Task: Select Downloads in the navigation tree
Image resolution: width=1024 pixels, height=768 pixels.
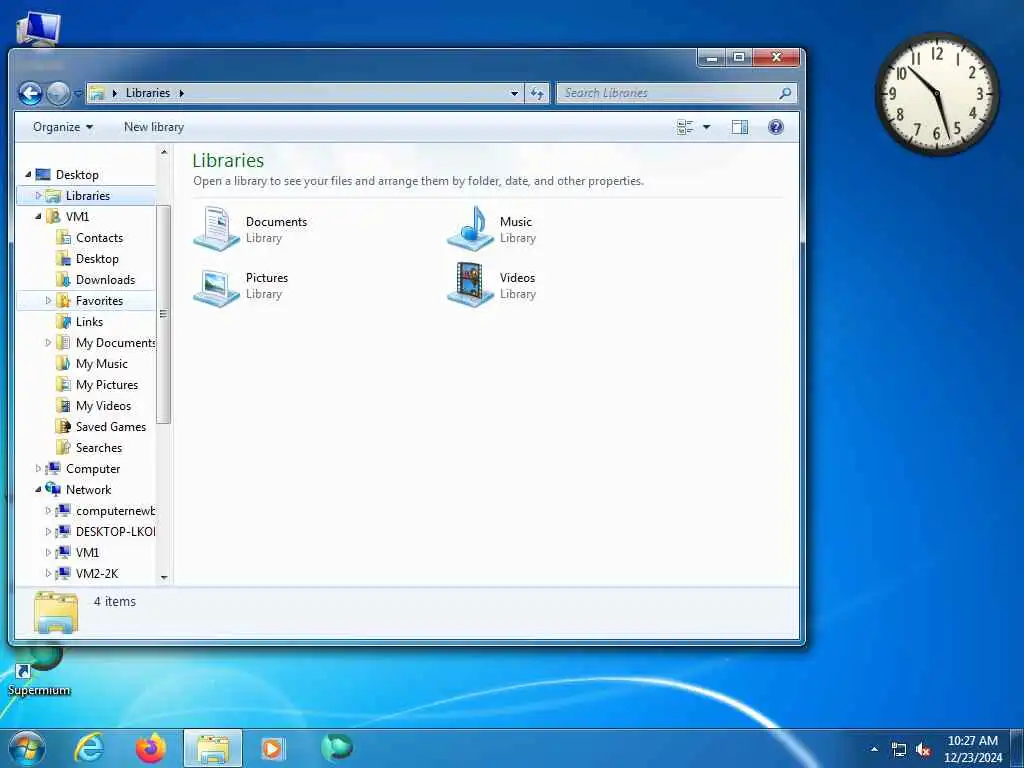Action: point(105,280)
